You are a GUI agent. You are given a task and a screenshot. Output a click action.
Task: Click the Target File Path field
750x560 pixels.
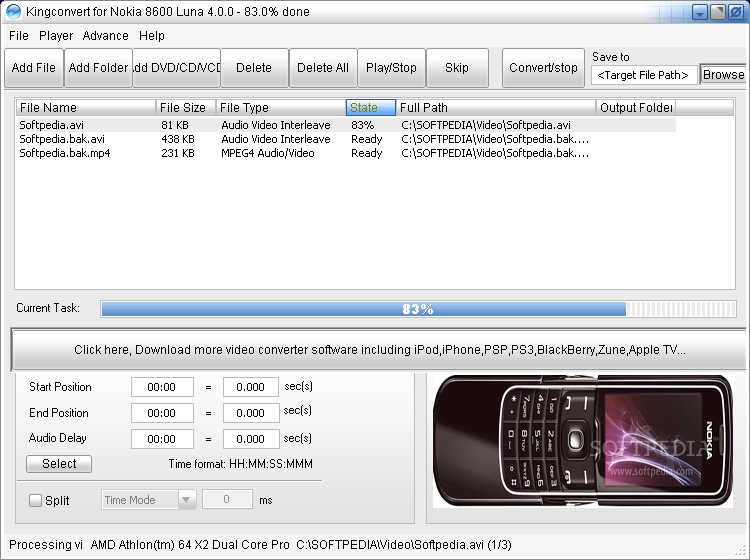pos(644,75)
